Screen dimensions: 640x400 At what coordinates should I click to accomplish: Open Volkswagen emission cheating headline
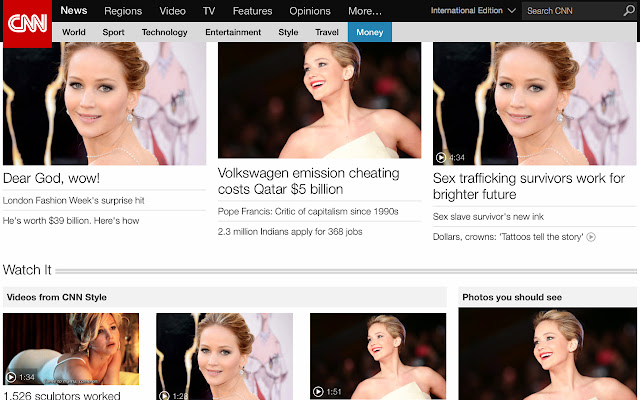309,181
